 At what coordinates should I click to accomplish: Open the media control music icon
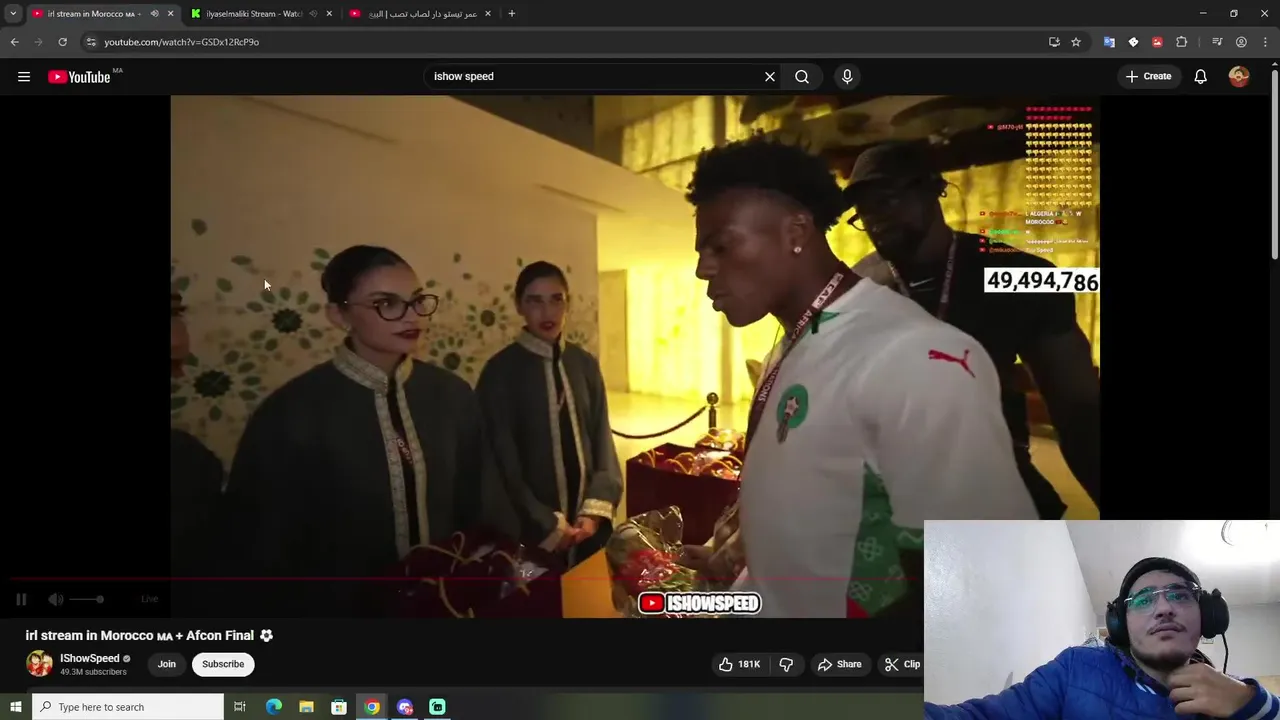click(x=1217, y=42)
